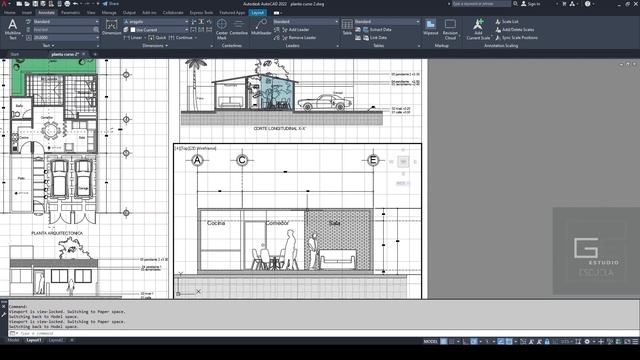Click the Share button in title bar
The width and height of the screenshot is (640, 360).
click(x=110, y=4)
